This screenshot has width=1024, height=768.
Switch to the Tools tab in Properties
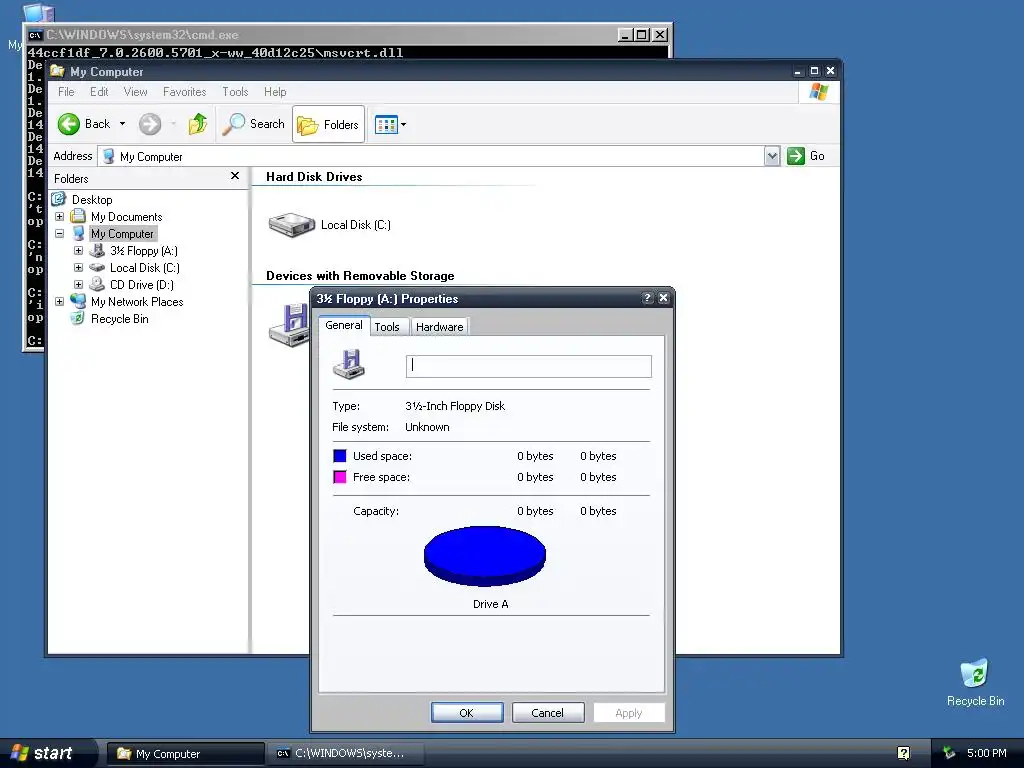point(387,327)
